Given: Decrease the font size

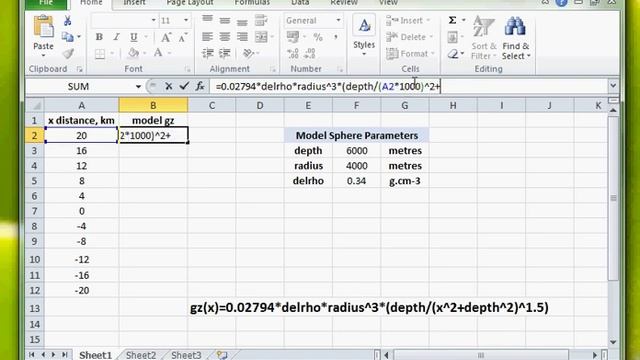Looking at the screenshot, I should click(x=183, y=38).
